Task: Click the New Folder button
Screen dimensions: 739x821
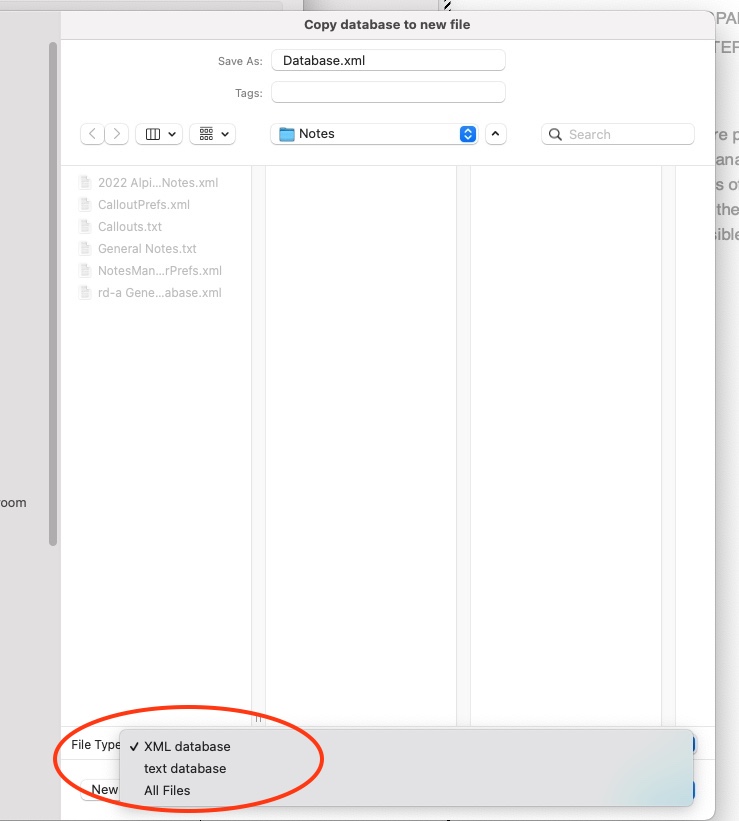Action: click(102, 790)
